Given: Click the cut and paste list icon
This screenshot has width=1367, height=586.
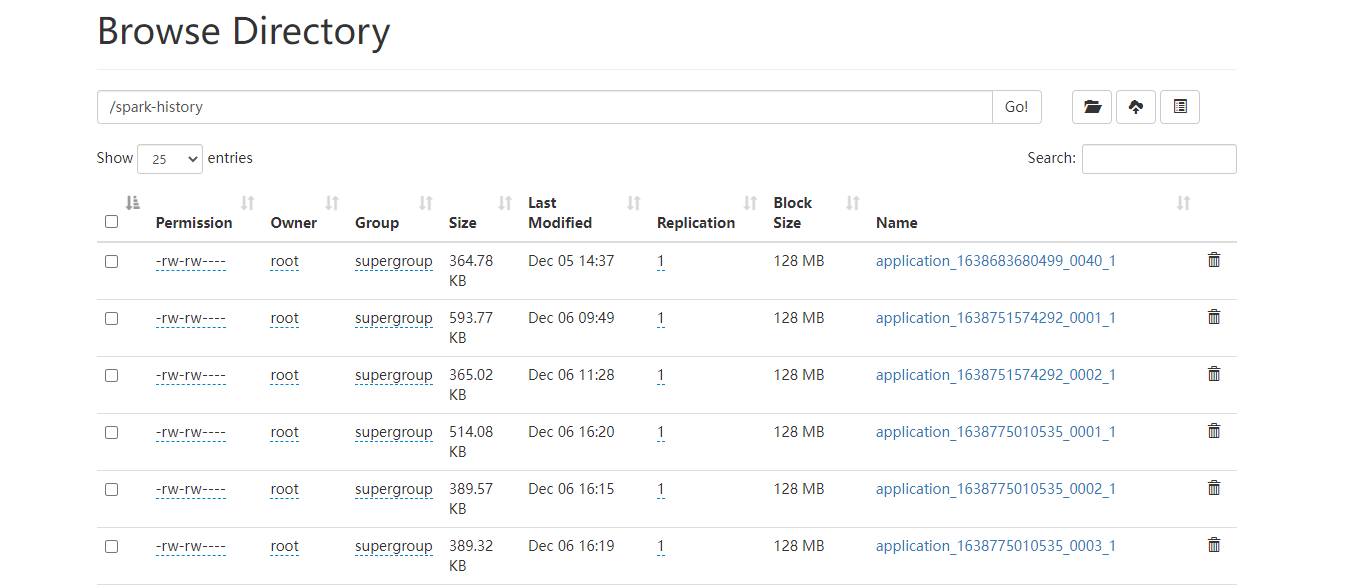Looking at the screenshot, I should tap(1180, 107).
